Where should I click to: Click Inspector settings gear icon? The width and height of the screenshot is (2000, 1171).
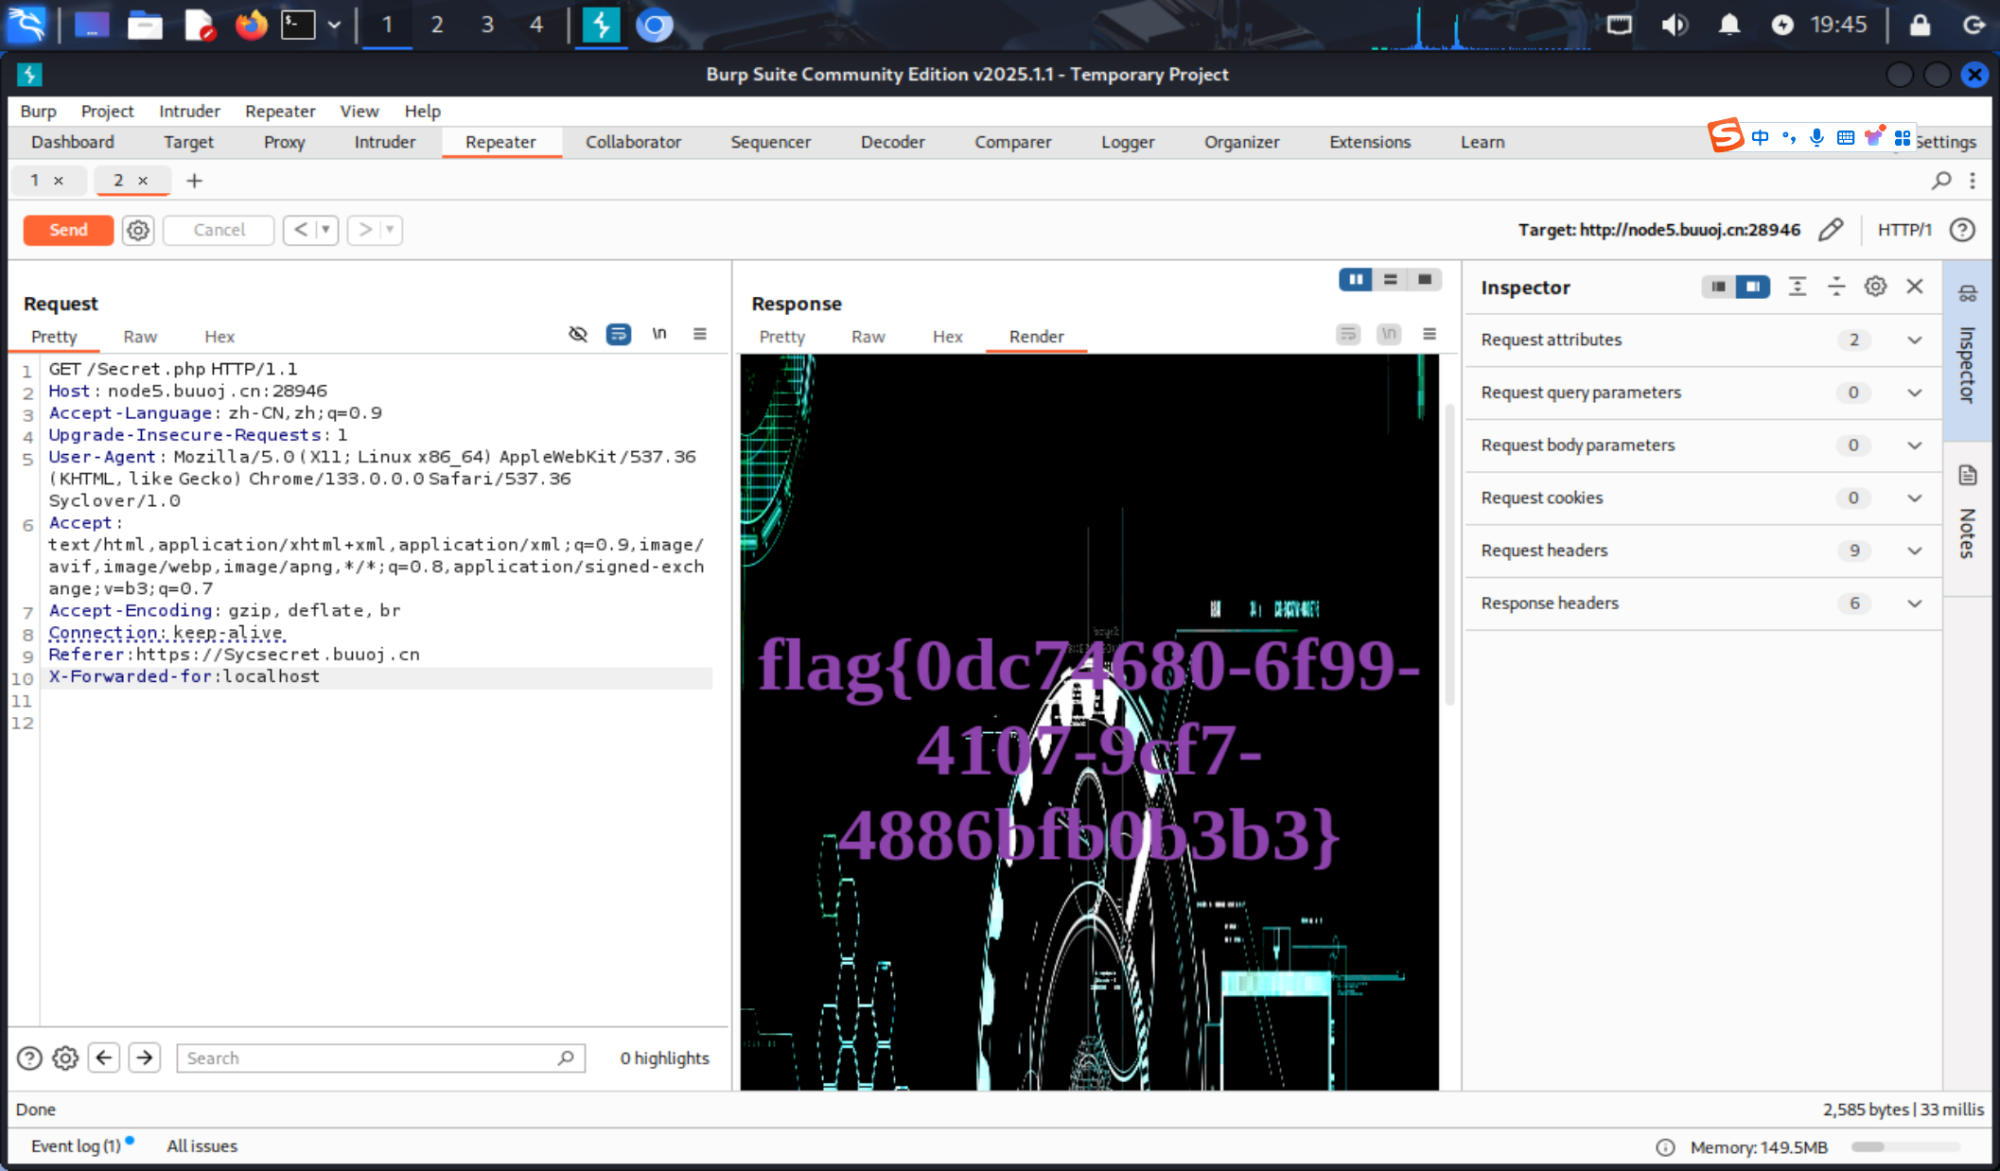1875,287
